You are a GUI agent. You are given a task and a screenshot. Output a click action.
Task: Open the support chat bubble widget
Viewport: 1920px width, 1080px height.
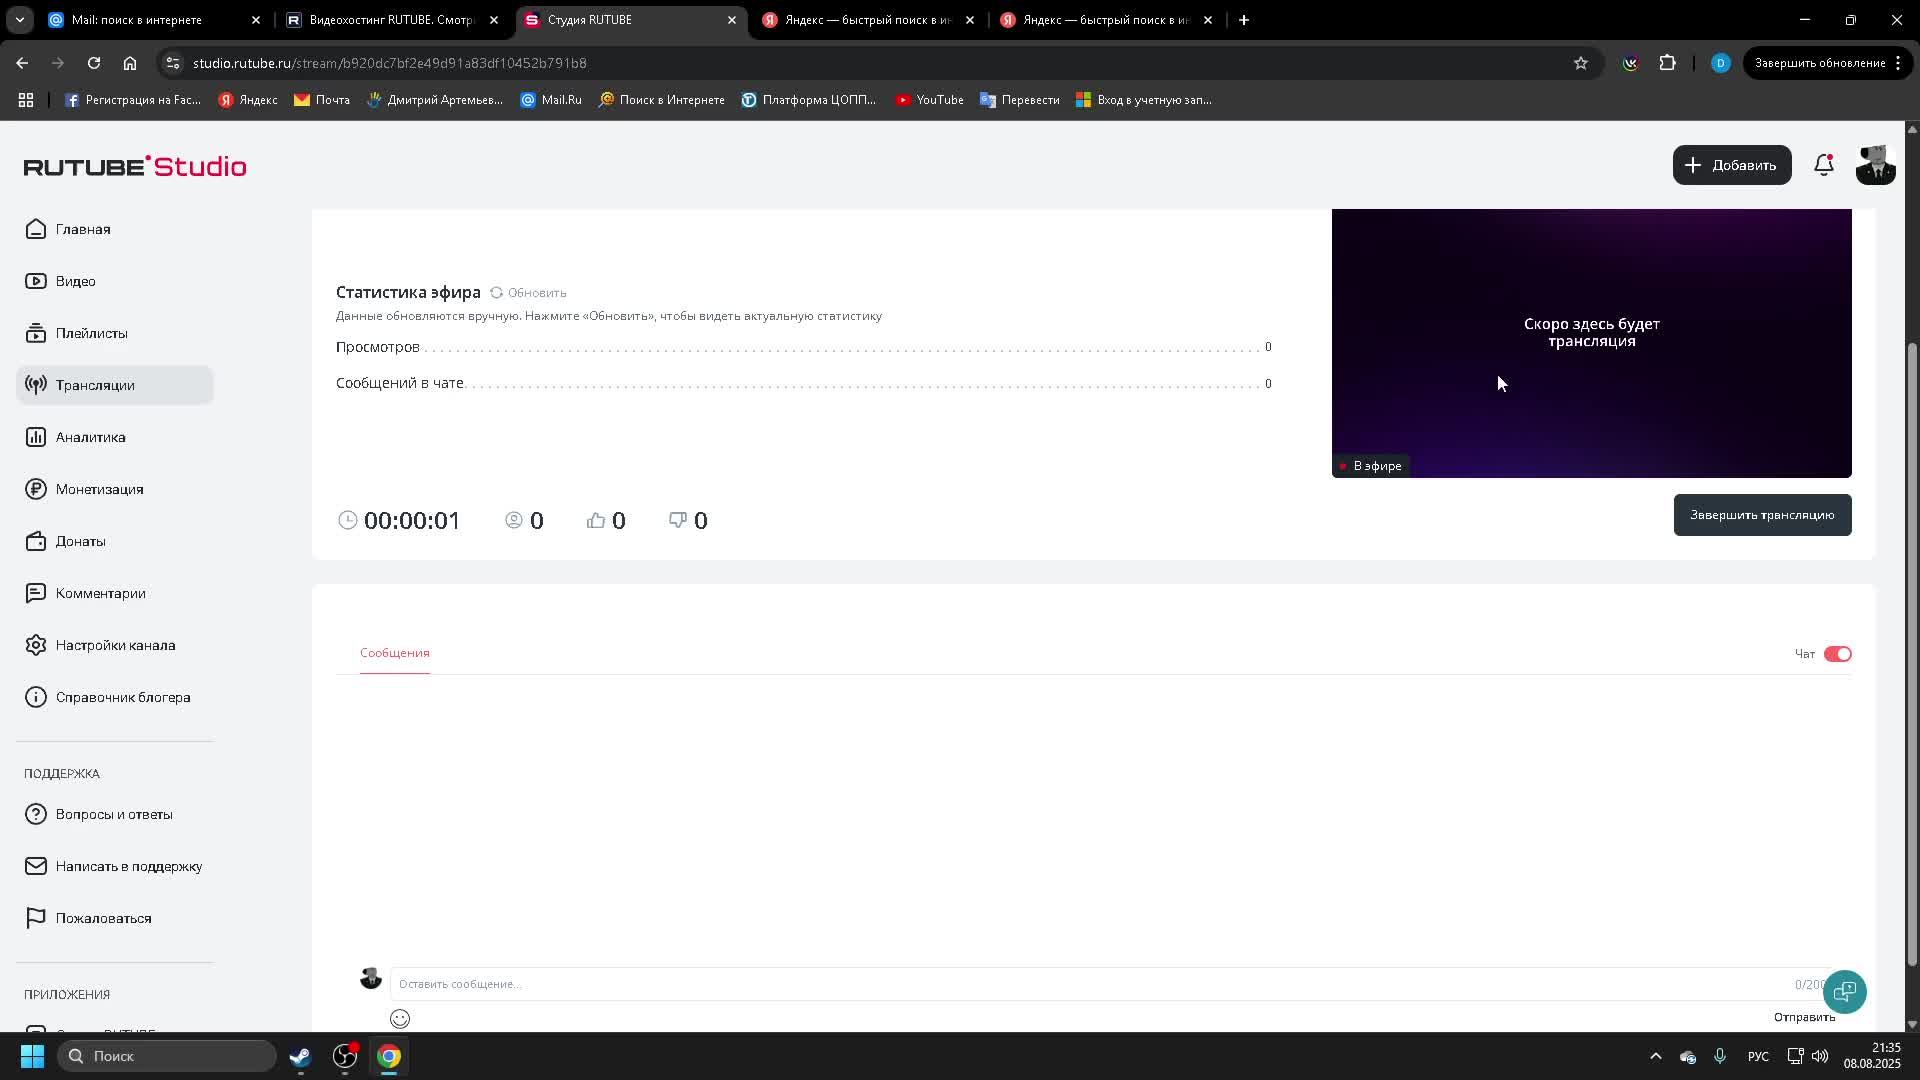pos(1844,991)
